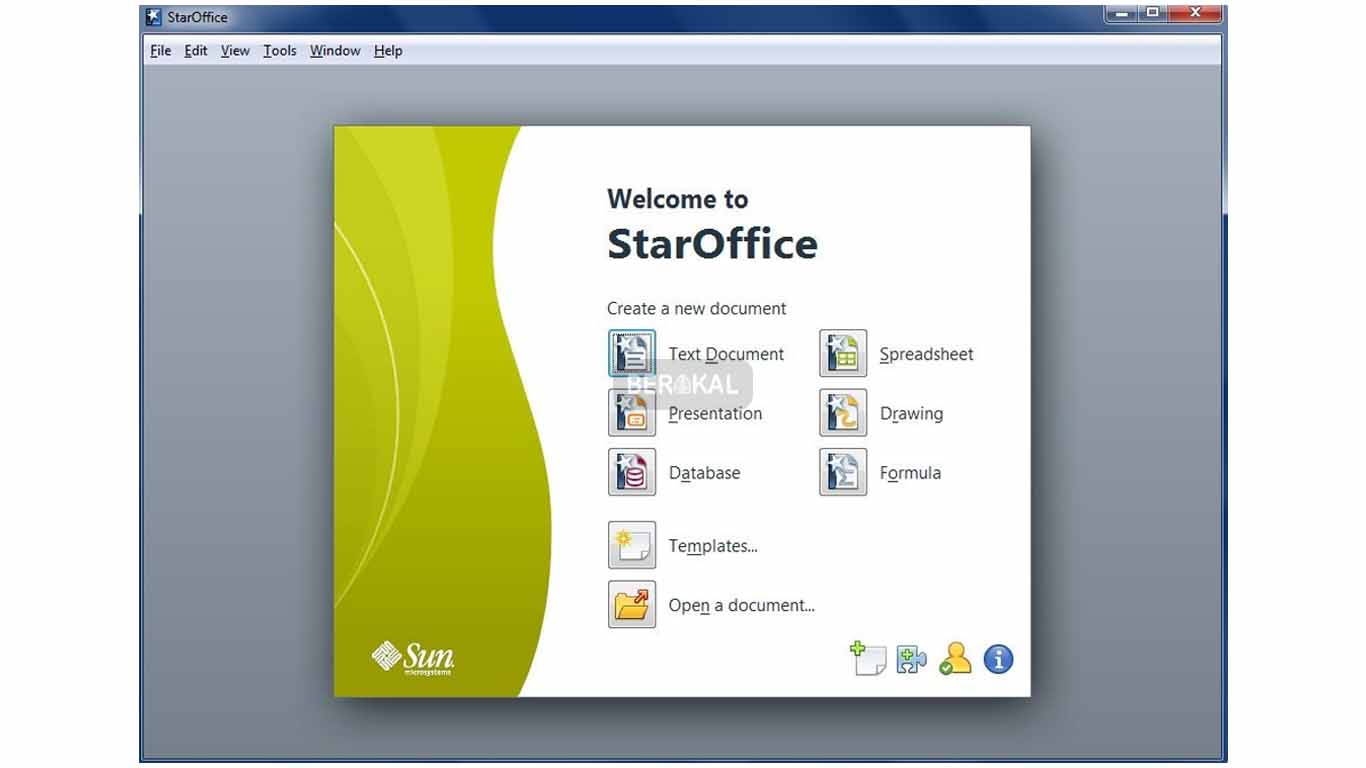Open the Window menu

tap(335, 51)
